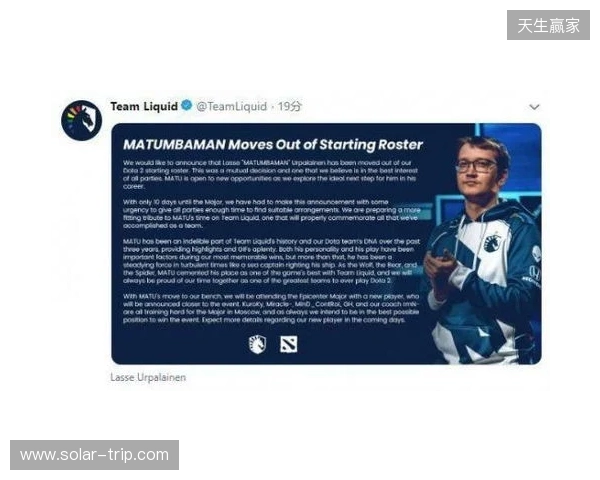The image size is (600, 480).
Task: Click the player's glasses in the photo
Action: pyautogui.click(x=477, y=166)
